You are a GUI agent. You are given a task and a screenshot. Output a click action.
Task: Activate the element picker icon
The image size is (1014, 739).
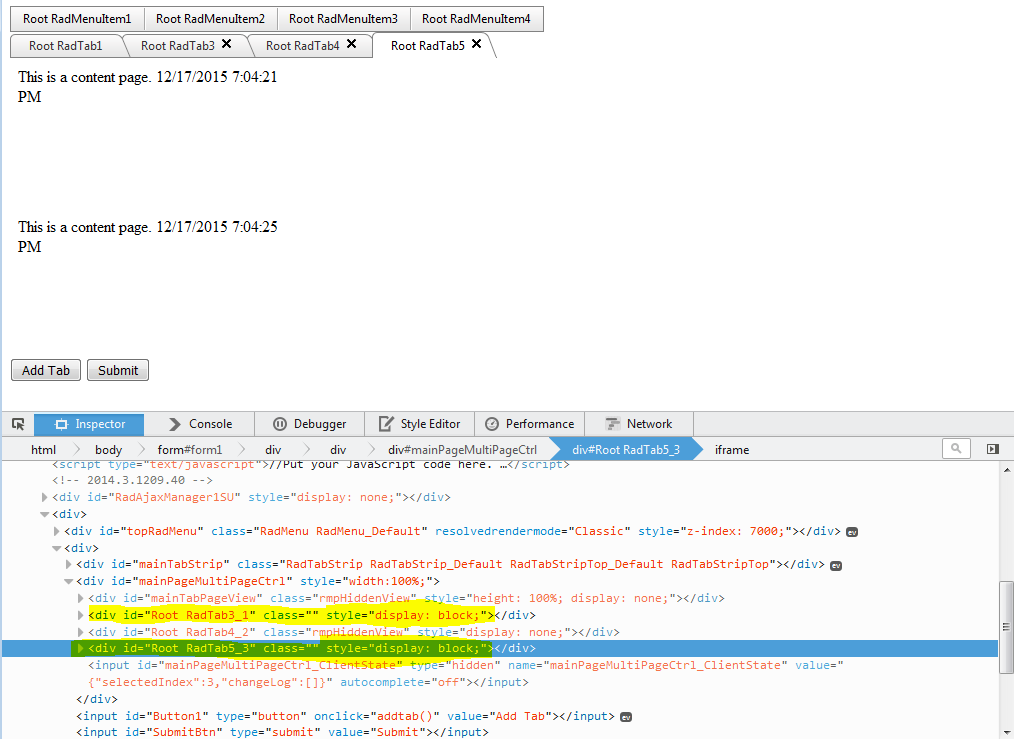(x=18, y=424)
